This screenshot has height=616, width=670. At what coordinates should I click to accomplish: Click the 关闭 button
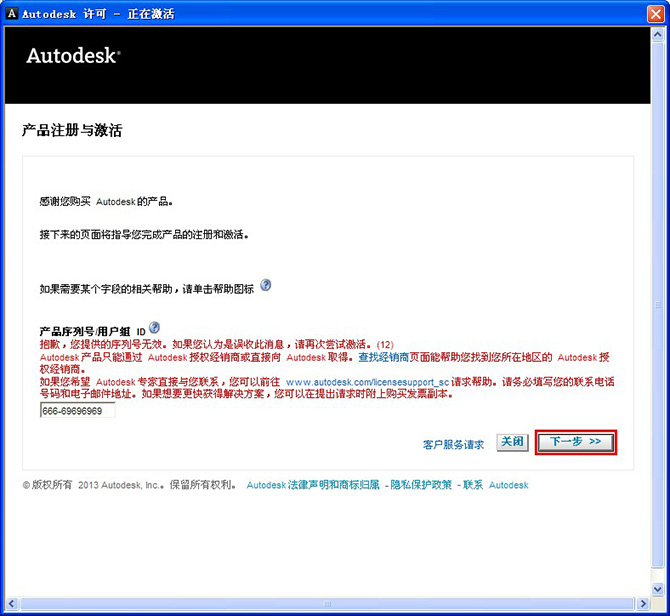click(512, 442)
